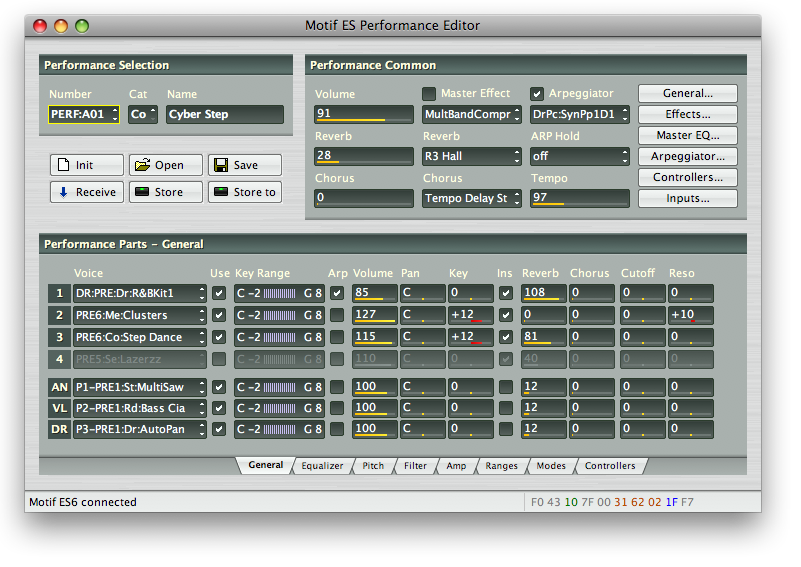Open the R3 Hall reverb type dropdown
Viewport: 801px width, 567px height.
click(471, 156)
